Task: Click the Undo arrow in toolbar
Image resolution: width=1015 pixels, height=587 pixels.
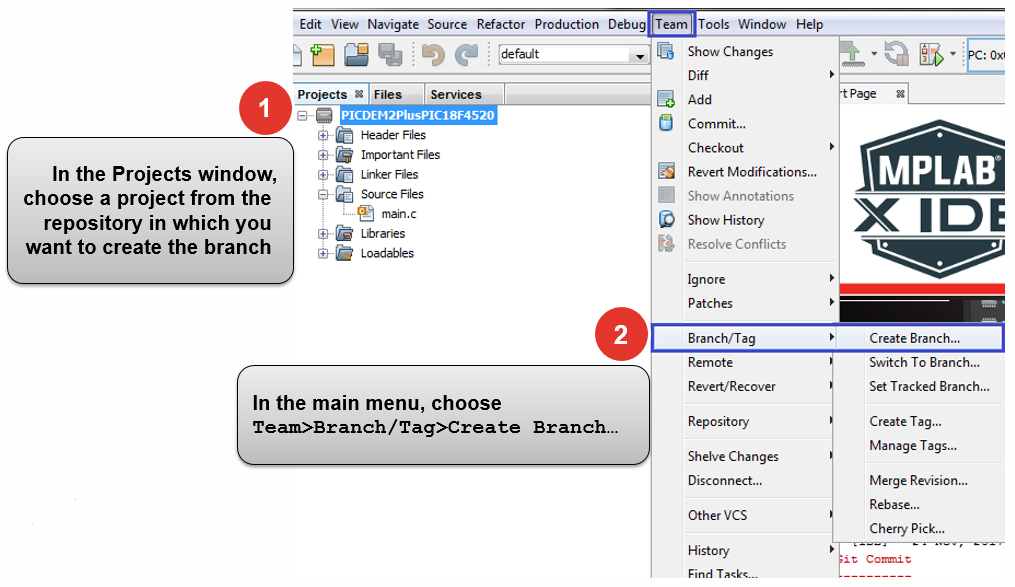Action: (x=433, y=55)
